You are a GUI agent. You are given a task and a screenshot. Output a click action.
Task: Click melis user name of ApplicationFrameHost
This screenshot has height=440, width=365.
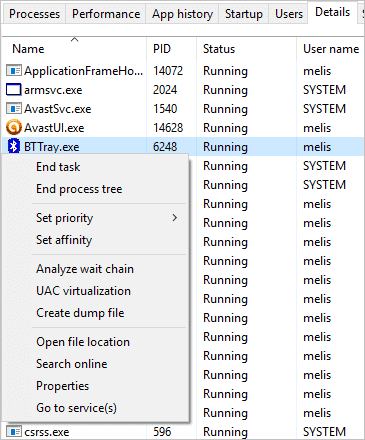[317, 71]
